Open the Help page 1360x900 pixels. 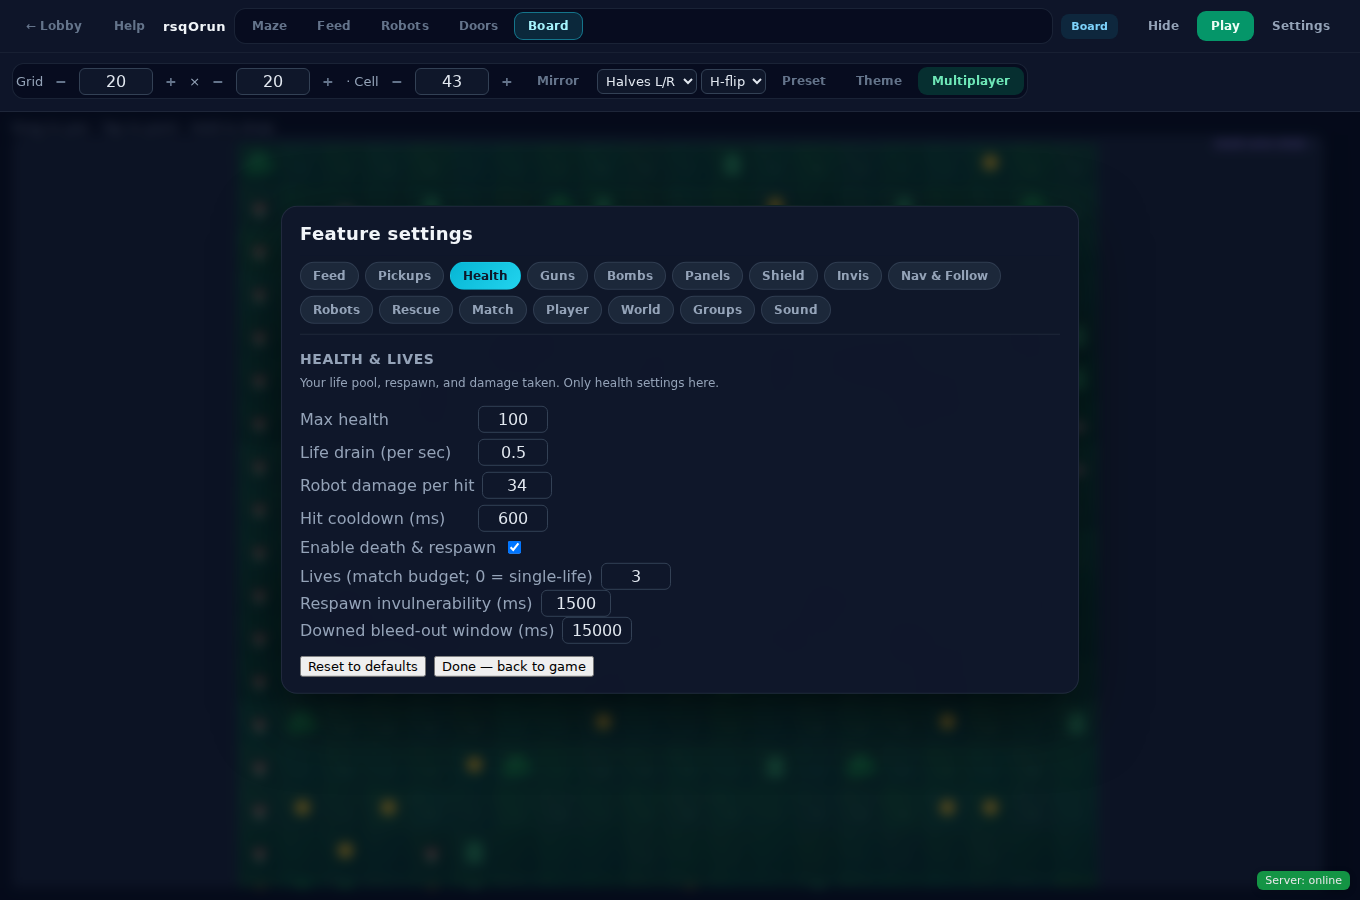(x=129, y=26)
